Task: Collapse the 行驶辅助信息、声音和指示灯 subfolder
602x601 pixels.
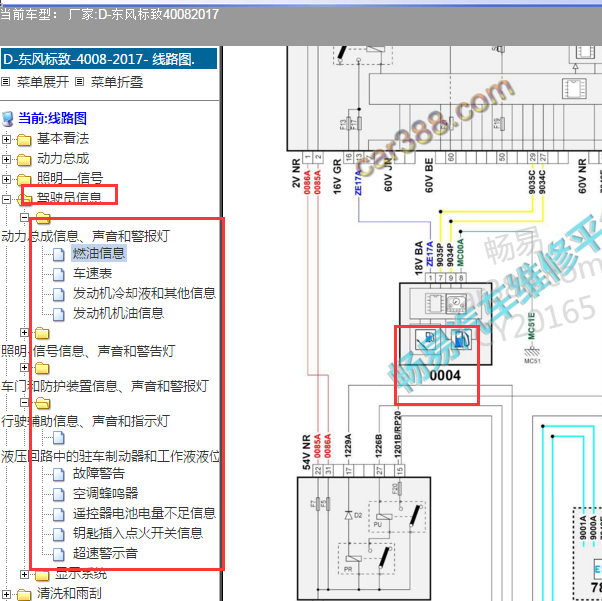Action: pyautogui.click(x=25, y=402)
